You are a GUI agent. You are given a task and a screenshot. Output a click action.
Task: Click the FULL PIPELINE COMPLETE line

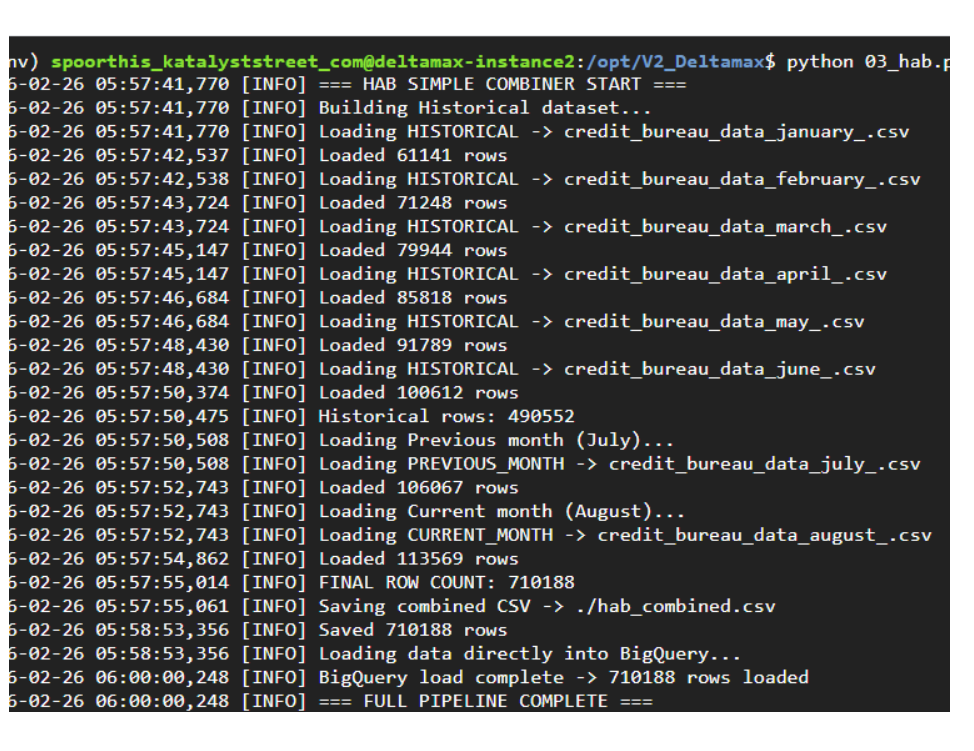tap(485, 701)
